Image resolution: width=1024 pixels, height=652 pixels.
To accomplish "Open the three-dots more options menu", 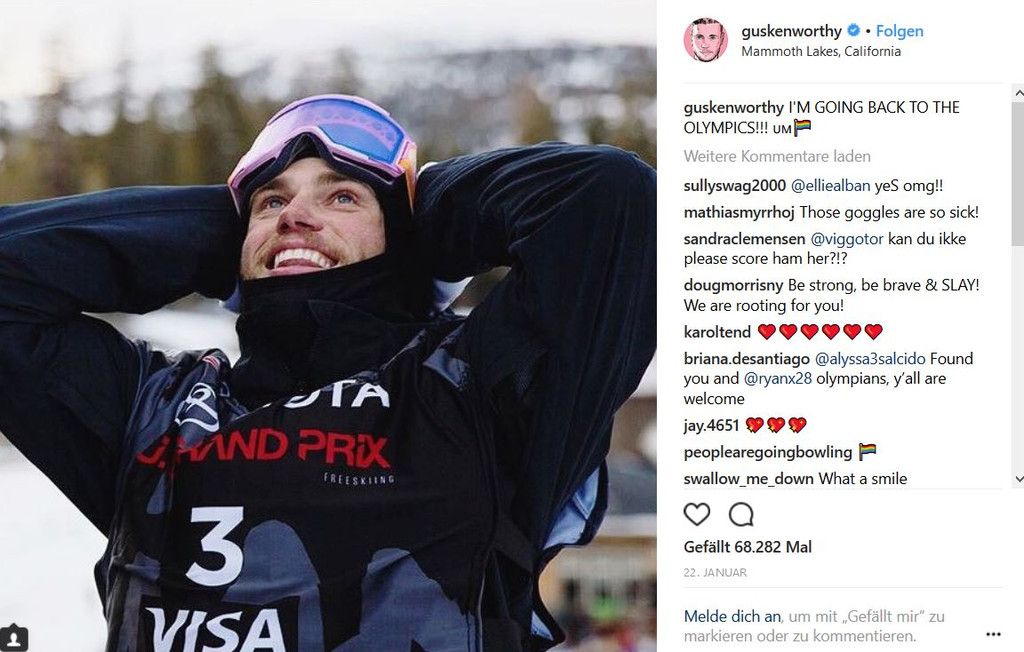I will (x=993, y=634).
